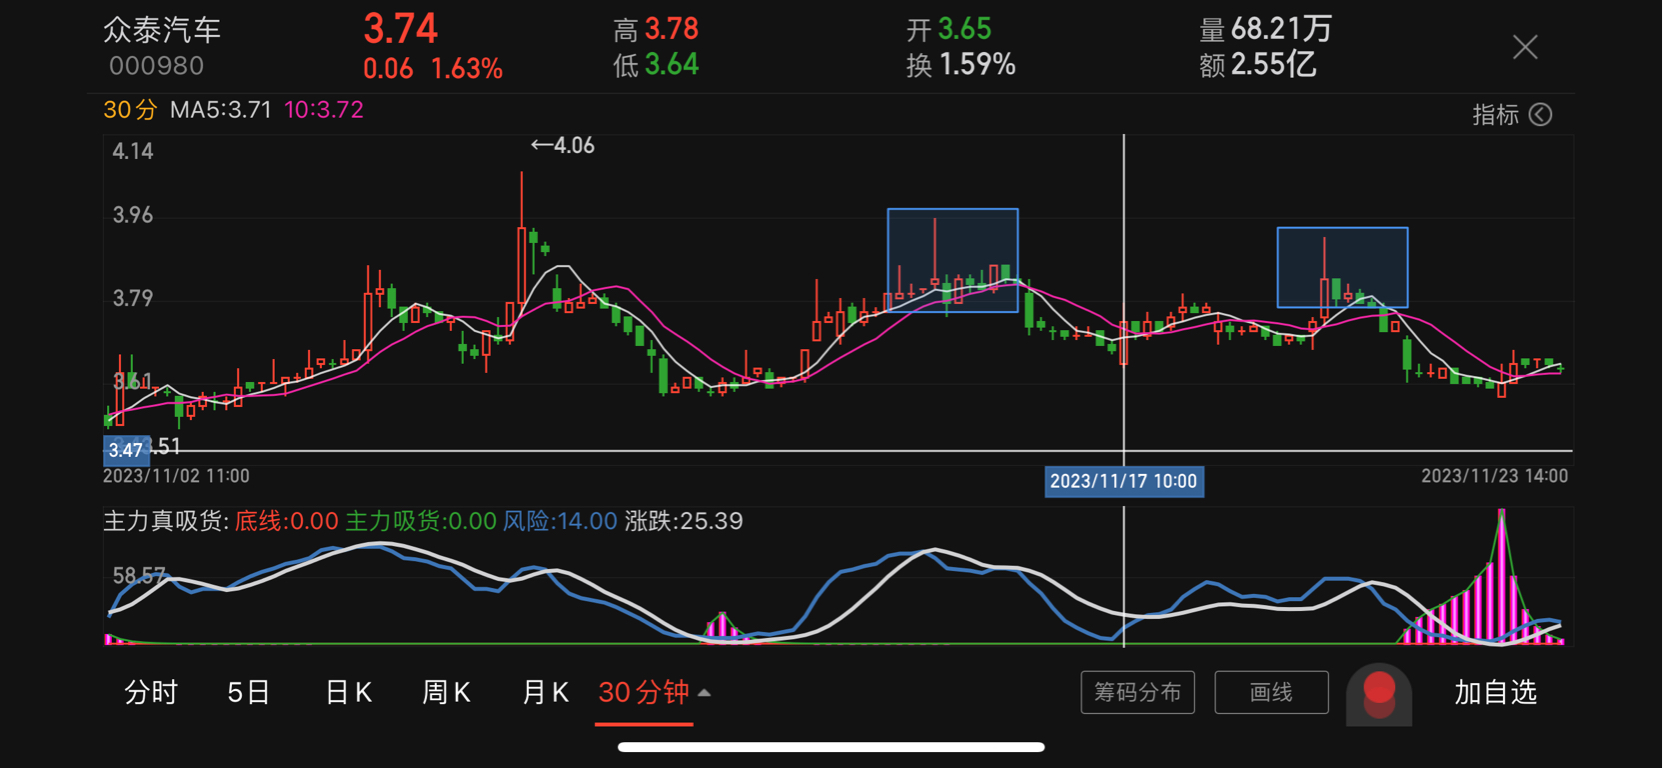Select the 日K chart tab
This screenshot has width=1663, height=768.
pos(348,692)
